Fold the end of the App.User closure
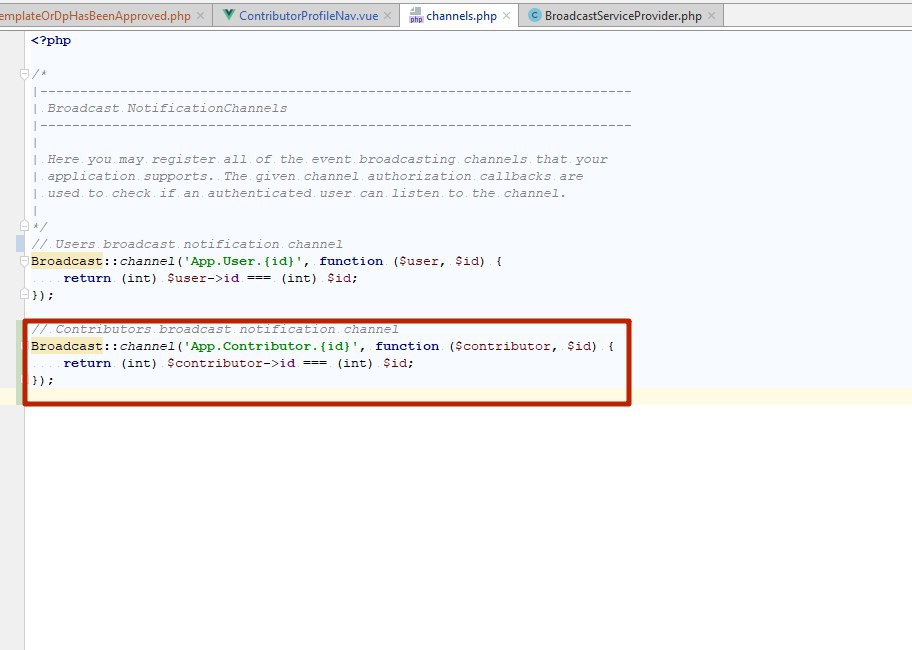912x650 pixels. point(24,294)
